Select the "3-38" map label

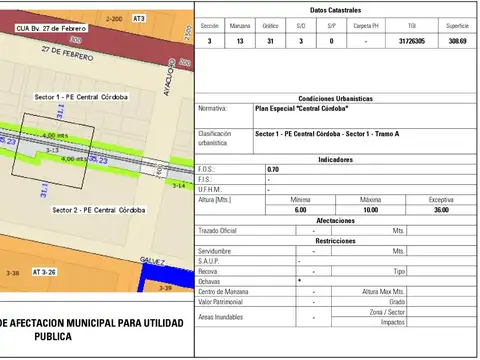pos(13,273)
